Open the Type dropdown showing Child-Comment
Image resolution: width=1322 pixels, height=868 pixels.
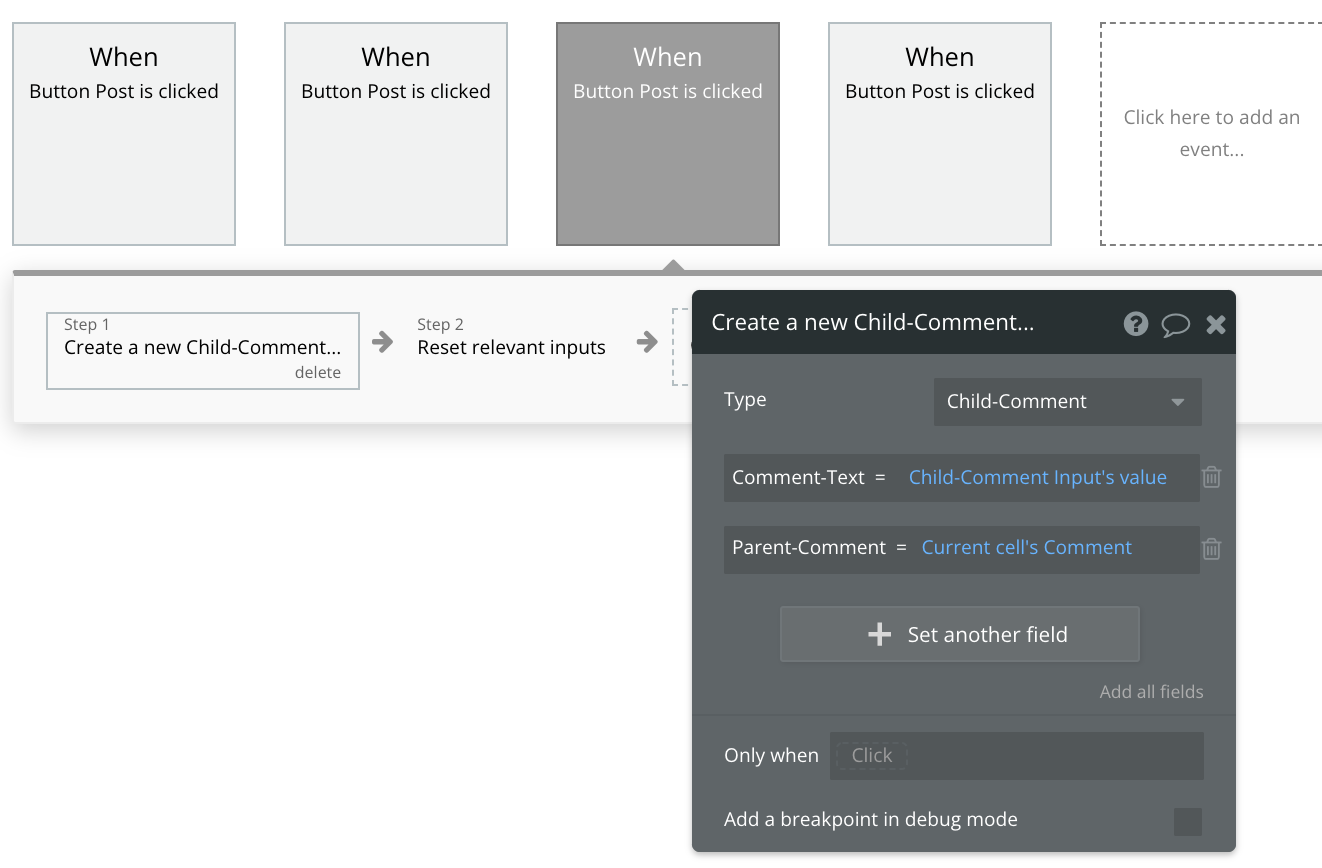click(1068, 402)
